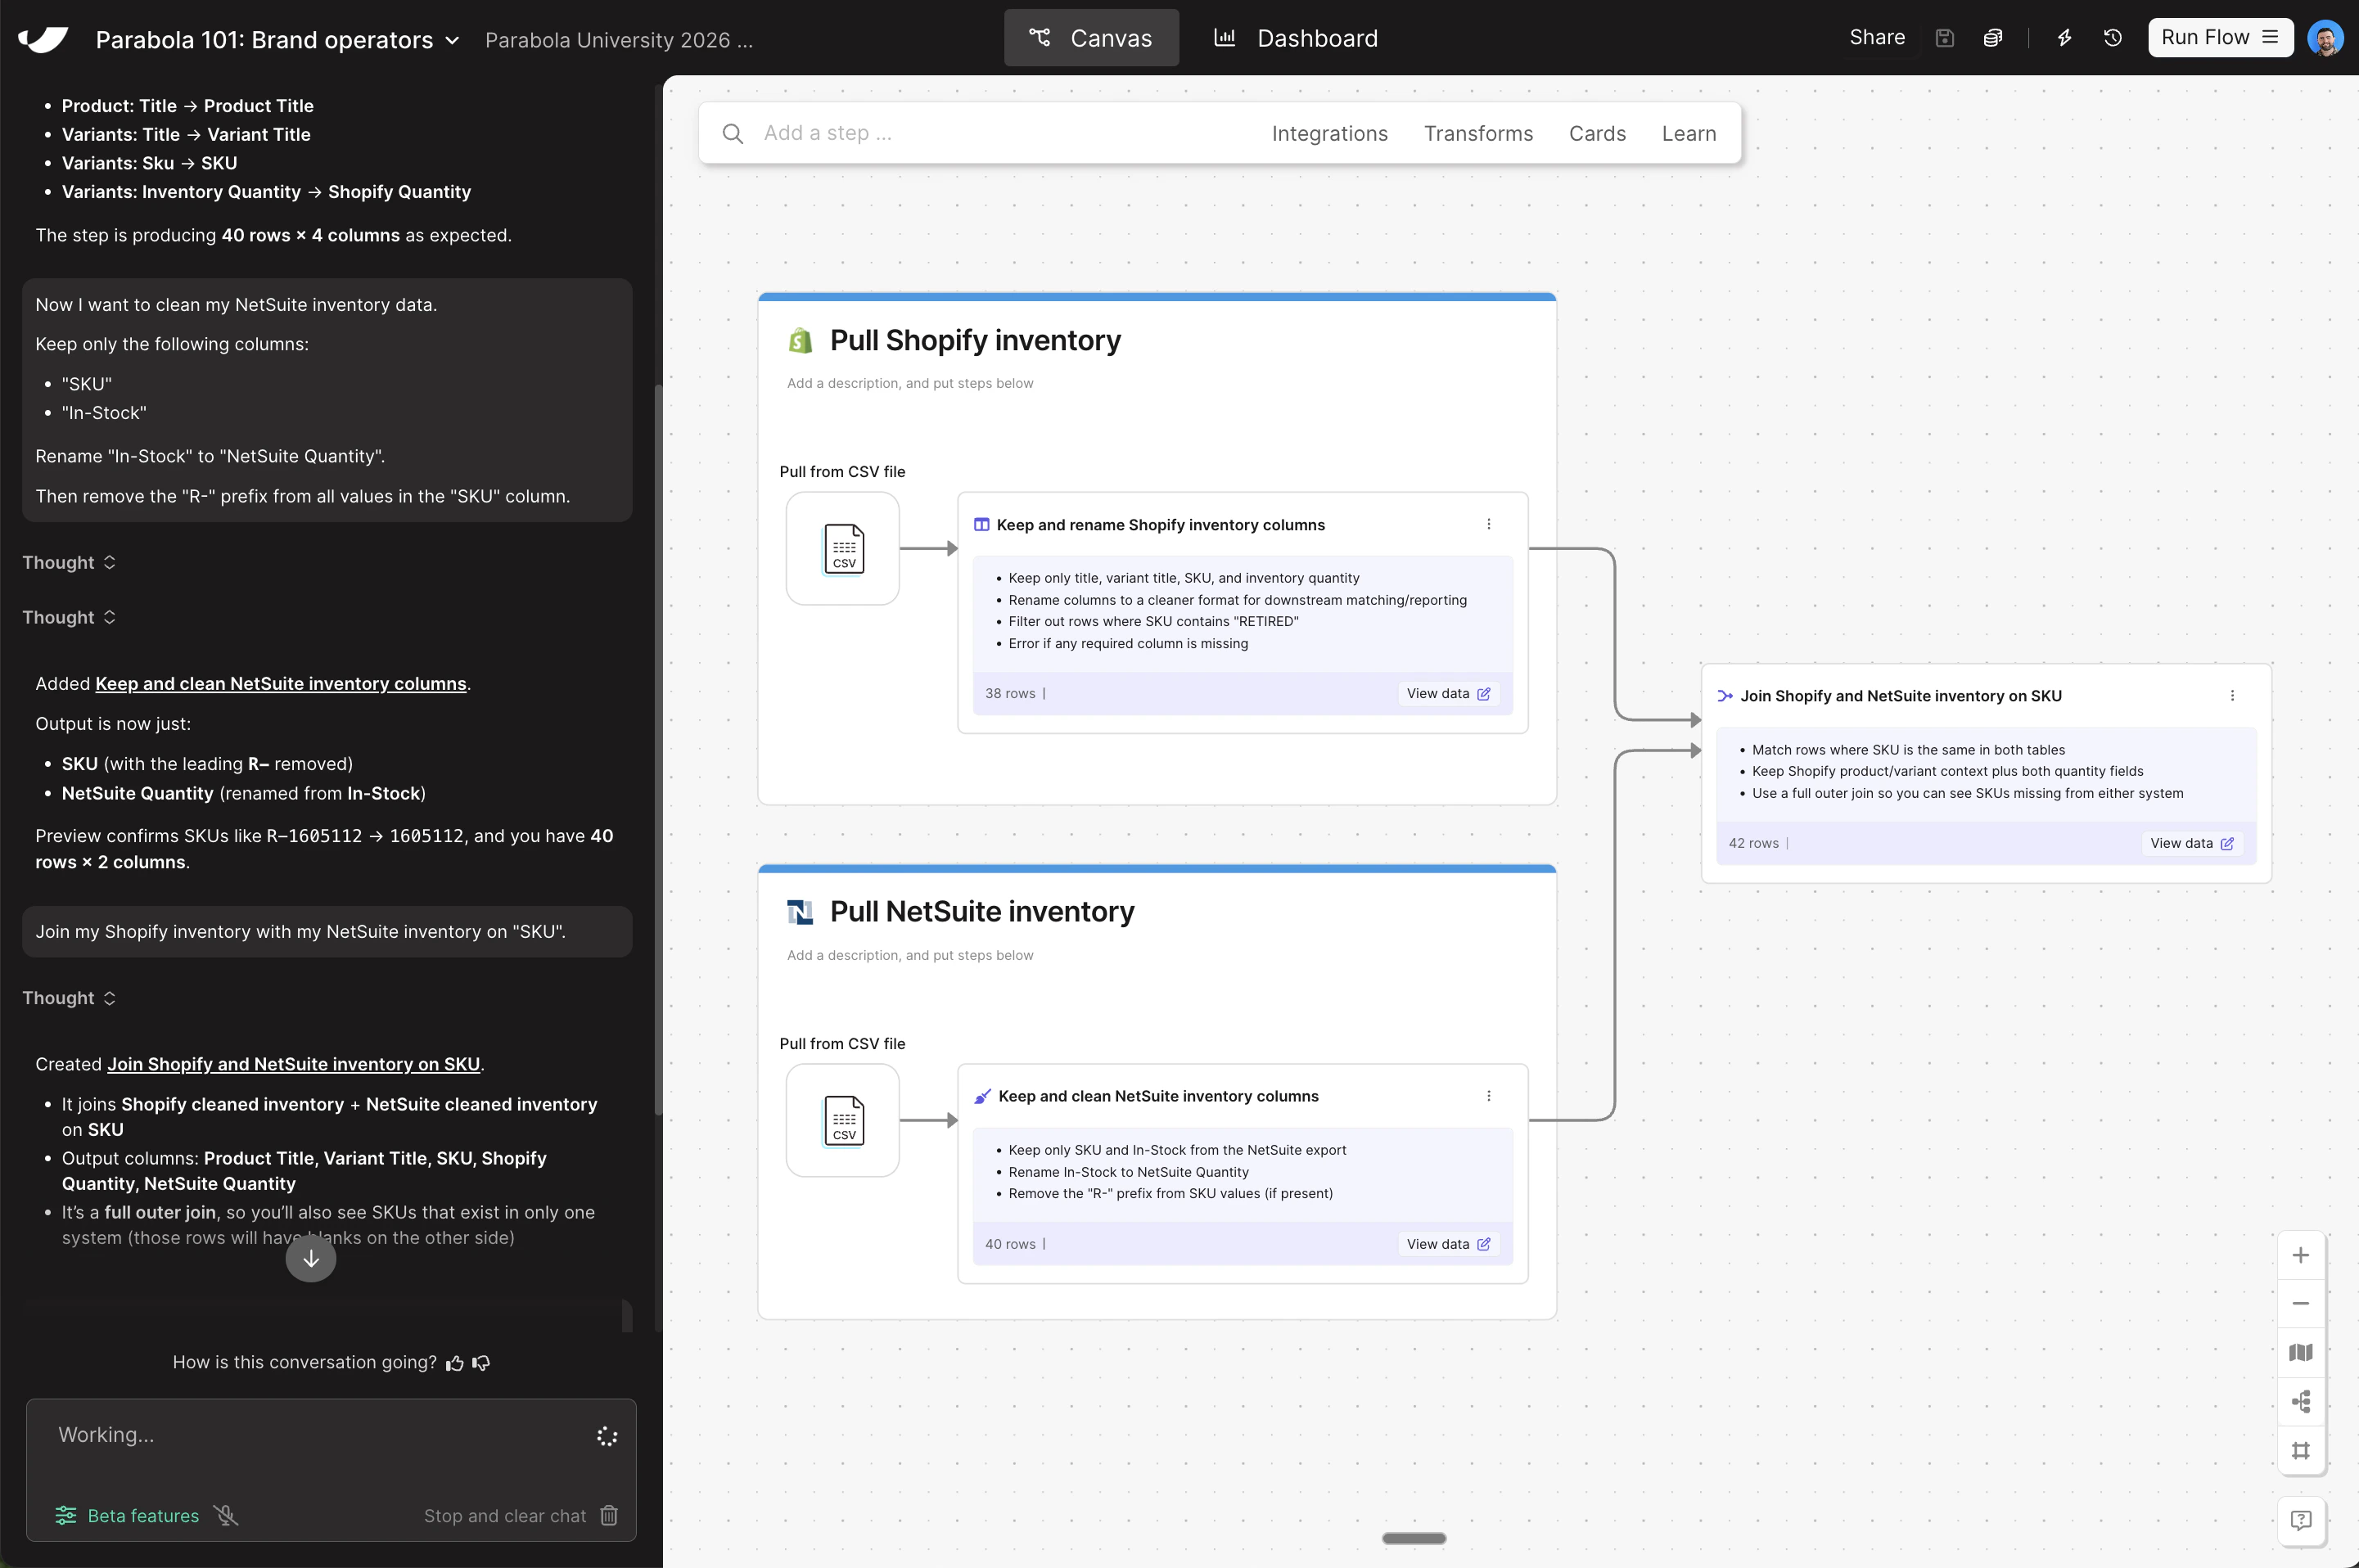This screenshot has width=2359, height=1568.
Task: Open the stacked copies icon in header
Action: (x=1993, y=38)
